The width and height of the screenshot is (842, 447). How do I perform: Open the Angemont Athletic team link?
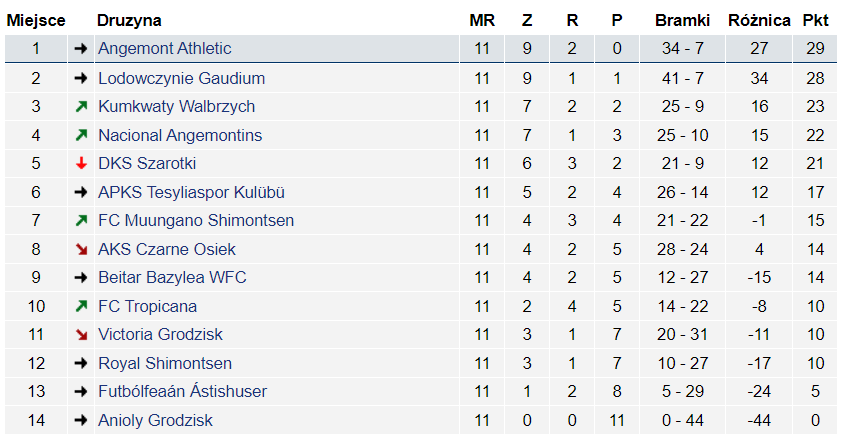pos(164,49)
